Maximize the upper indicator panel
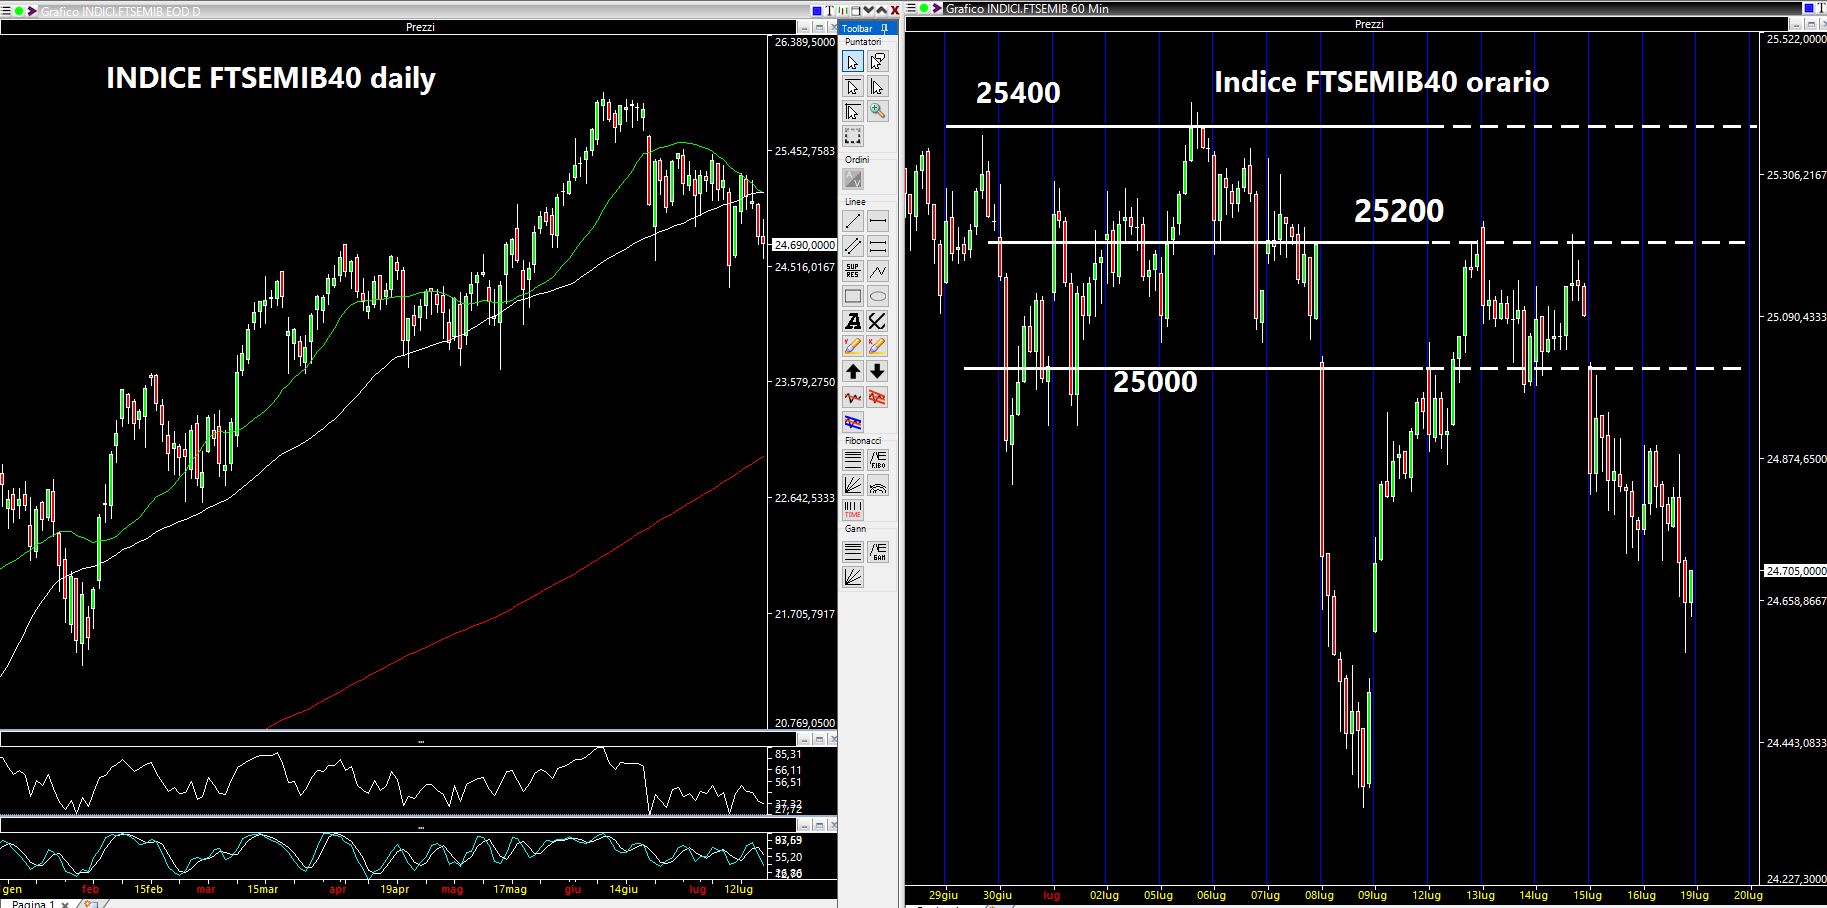Screen dimensions: 1827x908 819,740
